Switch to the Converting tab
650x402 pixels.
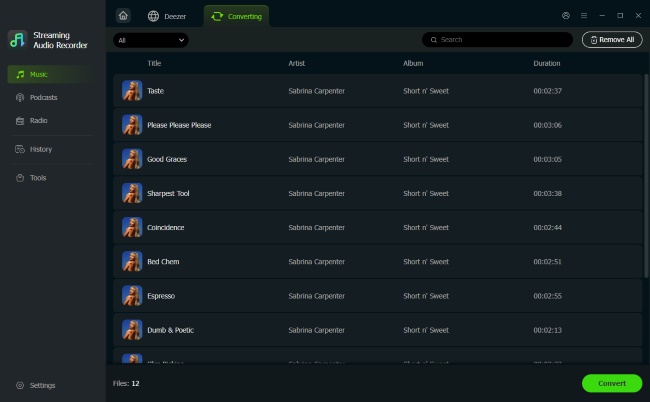click(x=236, y=16)
